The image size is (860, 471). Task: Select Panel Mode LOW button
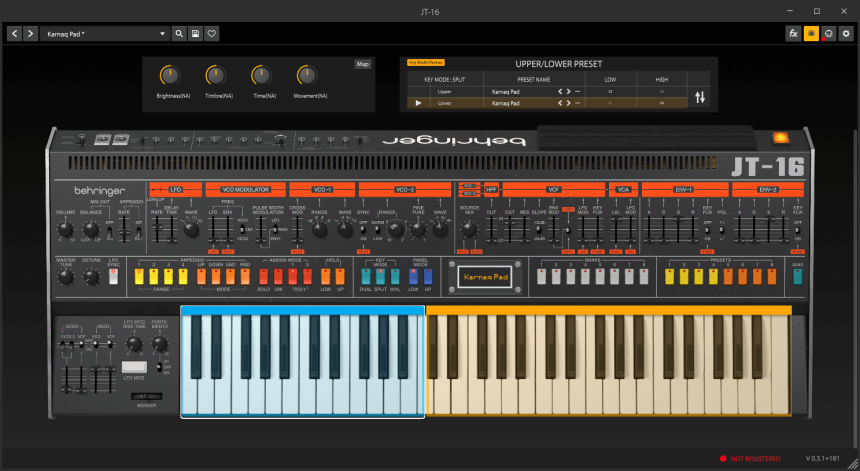(414, 276)
